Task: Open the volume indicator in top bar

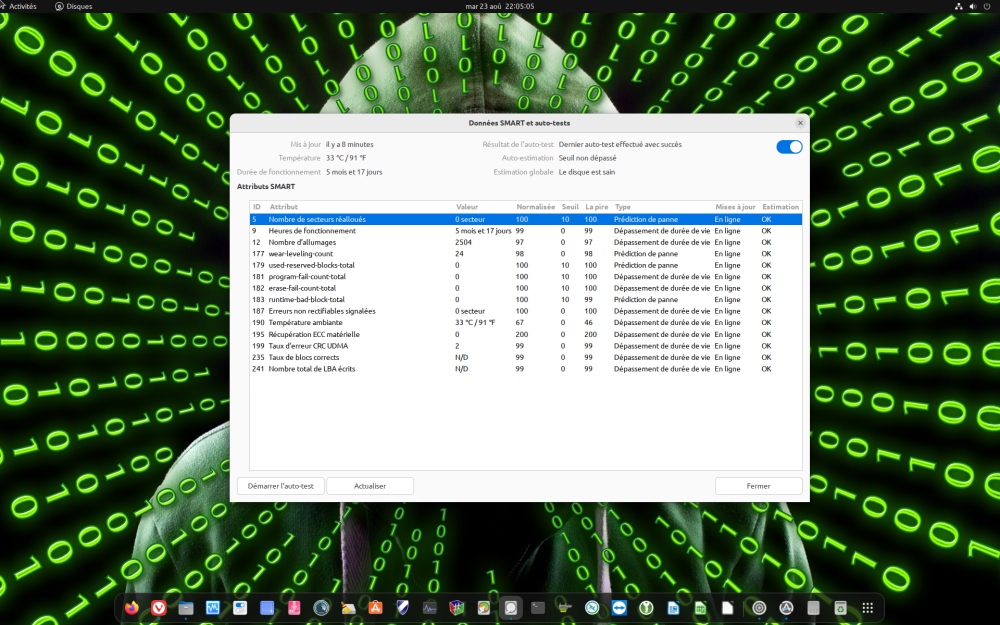Action: pyautogui.click(x=973, y=6)
